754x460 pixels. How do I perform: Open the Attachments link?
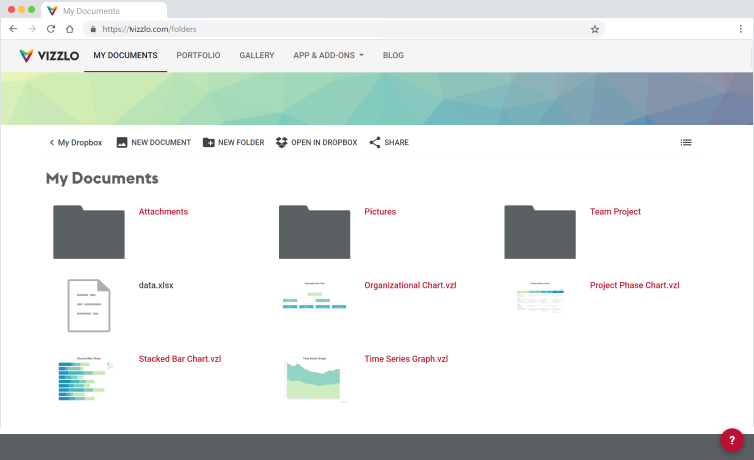[x=163, y=211]
